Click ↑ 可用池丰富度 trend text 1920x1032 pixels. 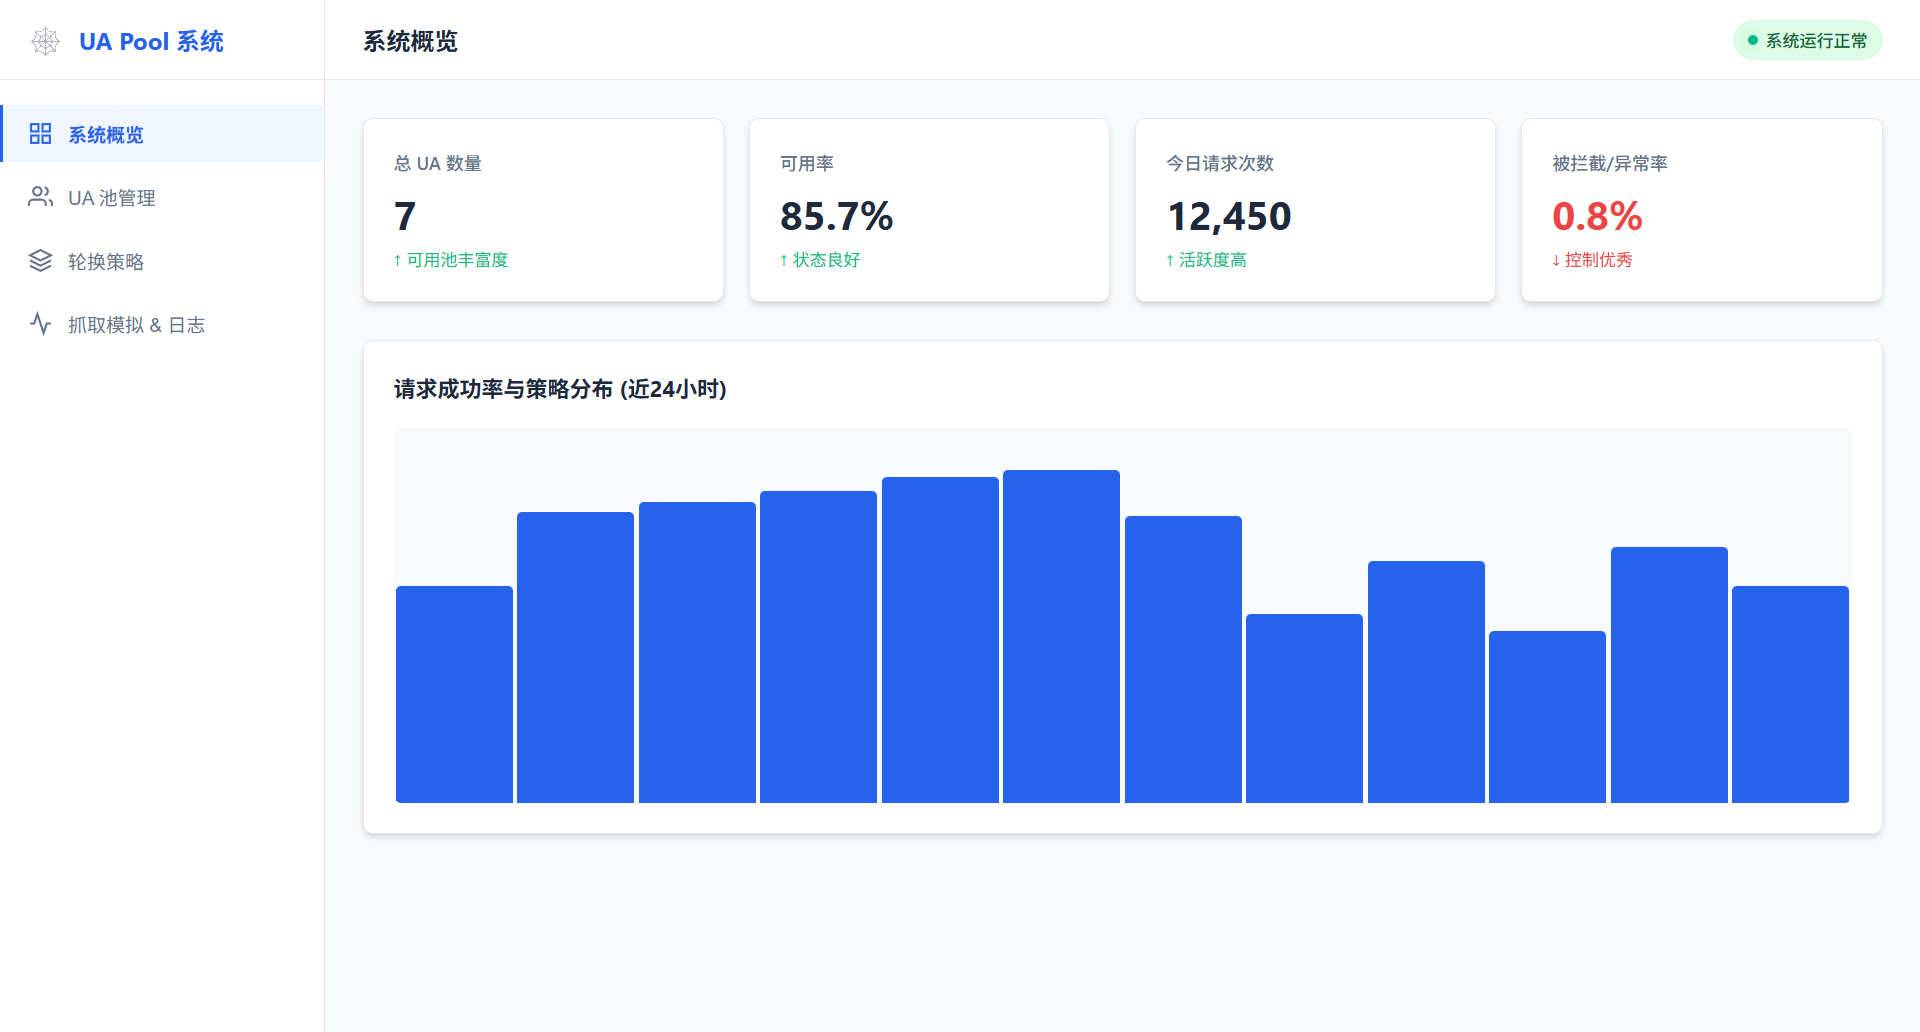click(451, 260)
